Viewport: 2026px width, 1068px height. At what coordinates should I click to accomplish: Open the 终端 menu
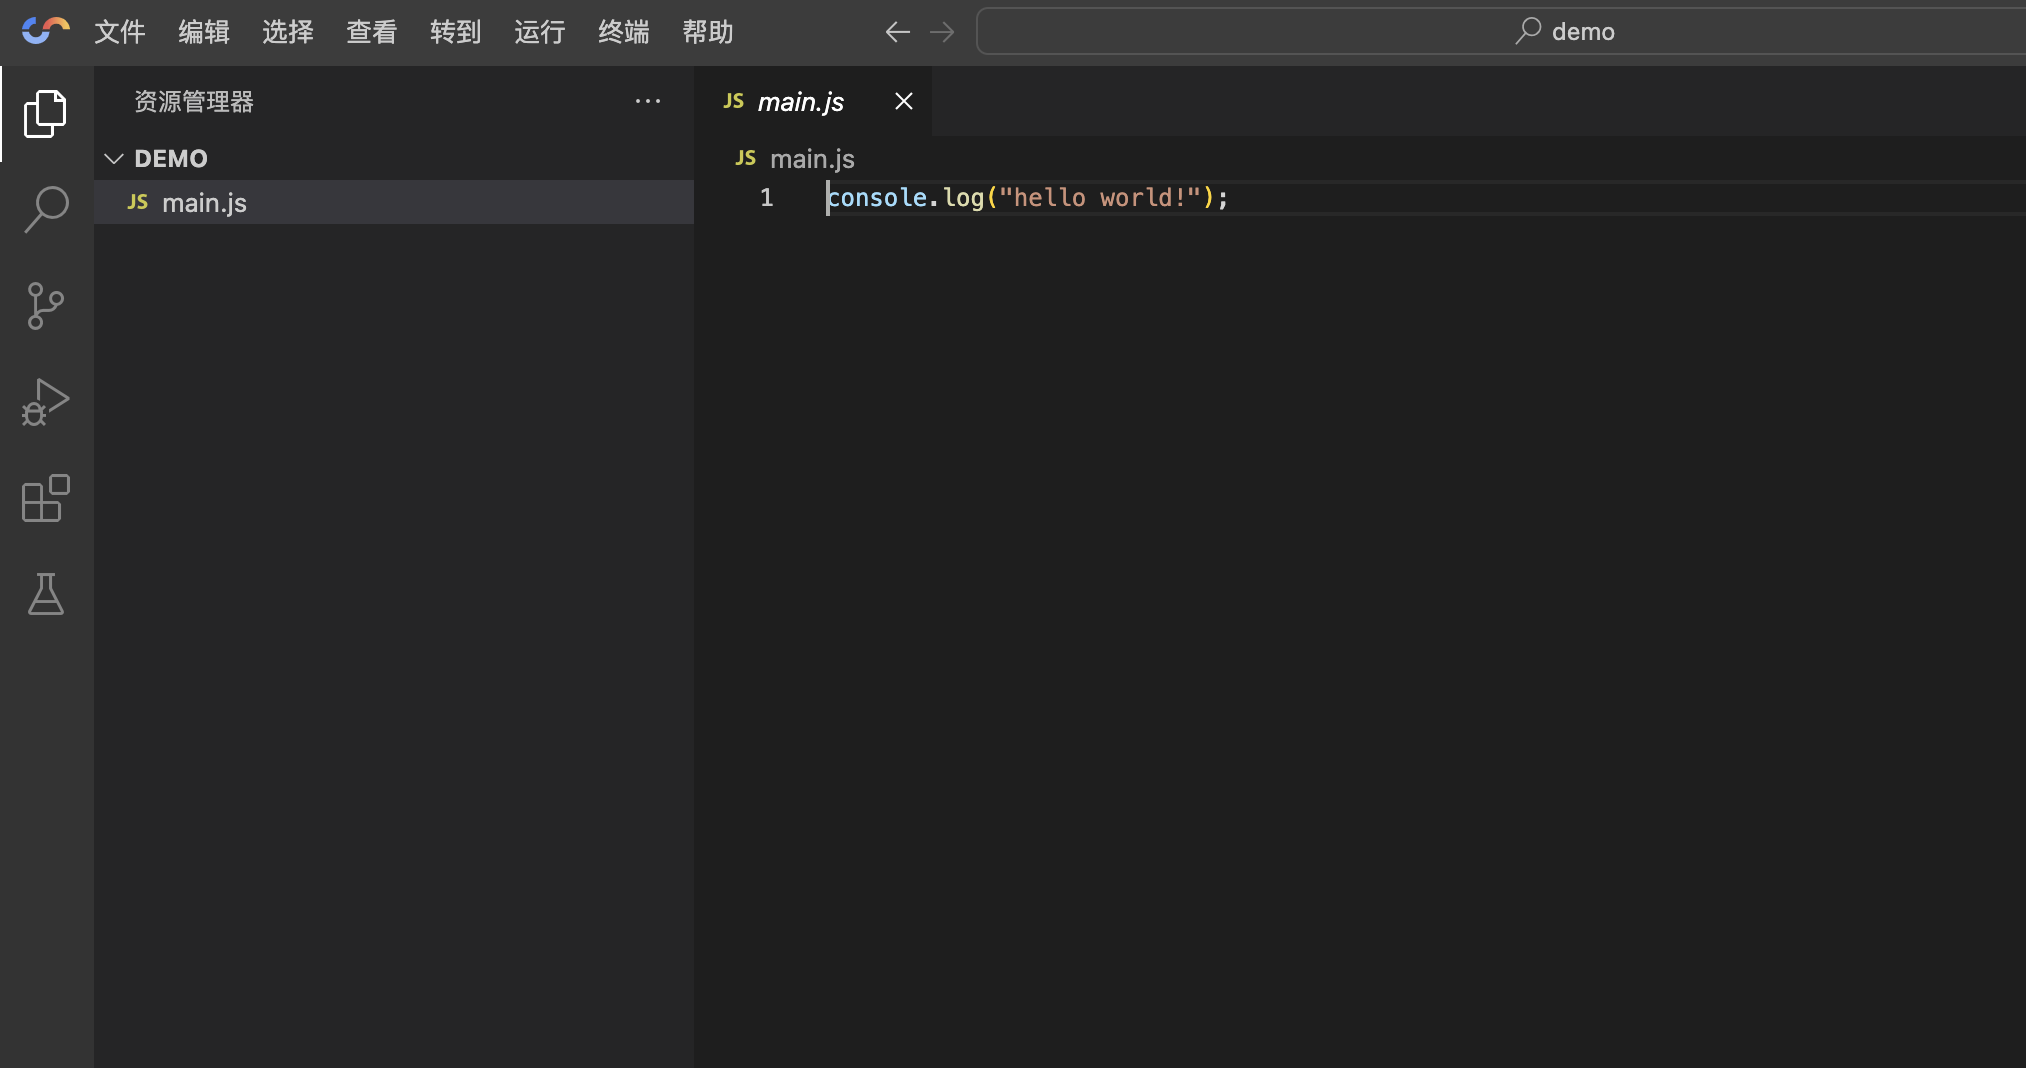[x=624, y=32]
